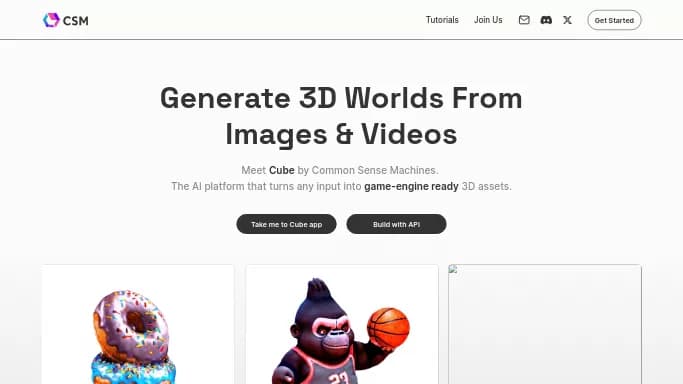This screenshot has height=384, width=683.
Task: Click the 'game-engine ready' bold text
Action: click(411, 186)
